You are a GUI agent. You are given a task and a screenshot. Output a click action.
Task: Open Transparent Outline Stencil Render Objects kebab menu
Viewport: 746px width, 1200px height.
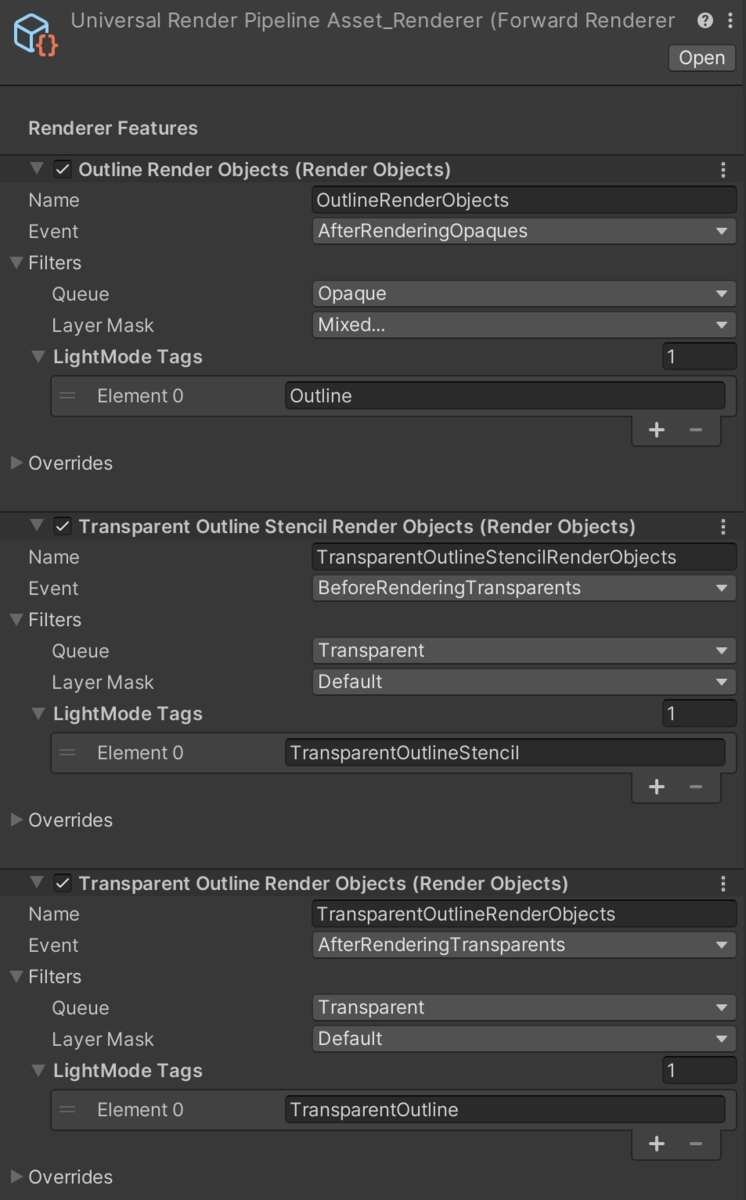point(723,527)
